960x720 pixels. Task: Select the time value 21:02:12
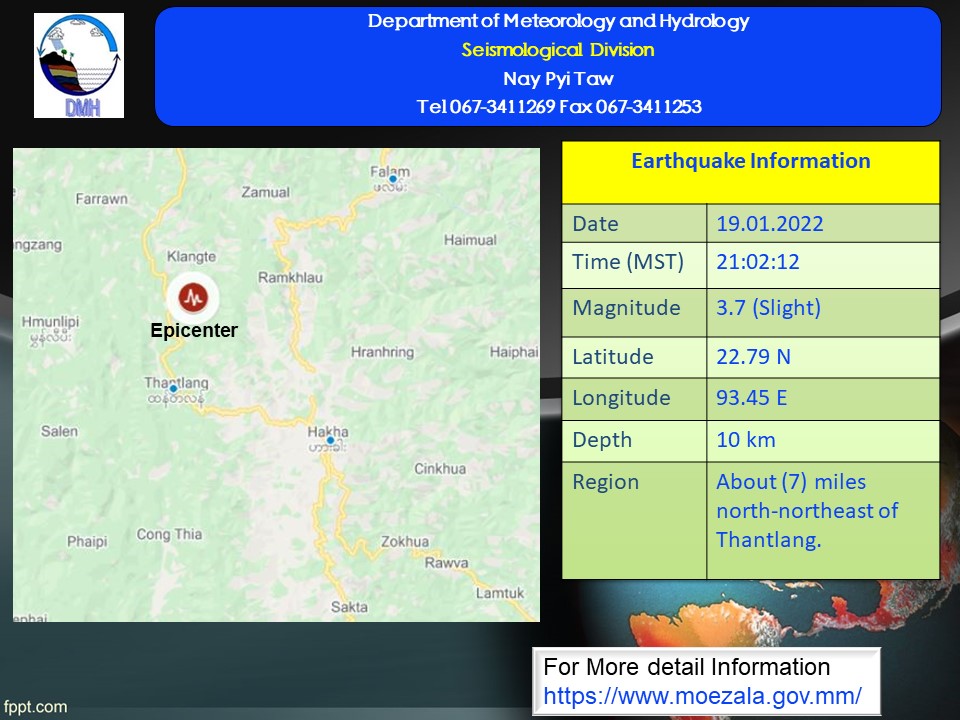click(758, 262)
